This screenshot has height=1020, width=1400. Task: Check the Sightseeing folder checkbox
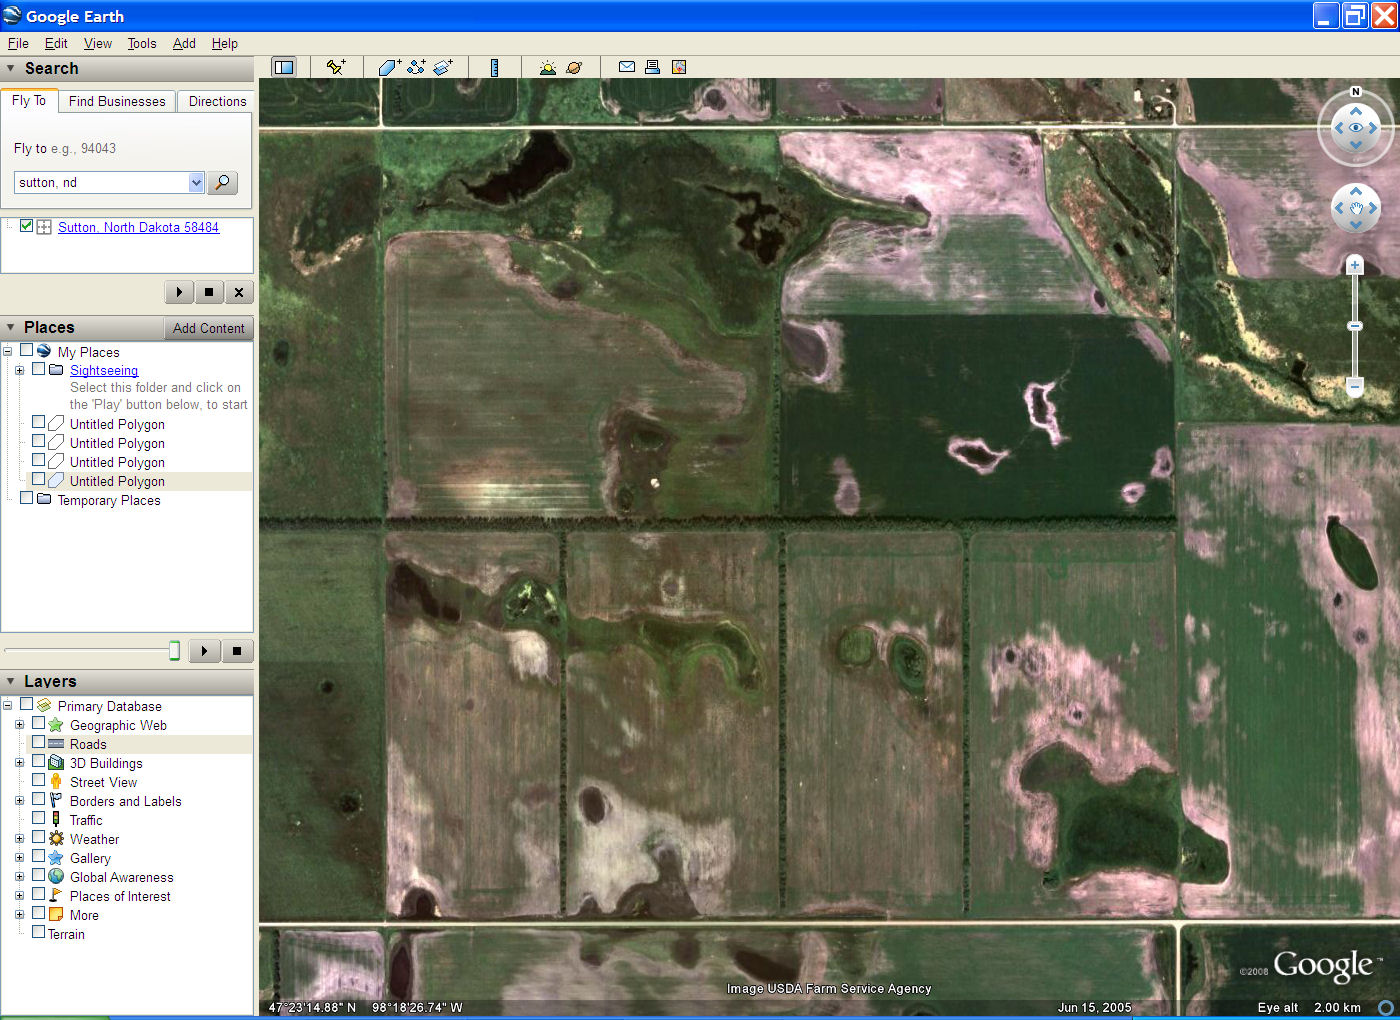(x=39, y=369)
